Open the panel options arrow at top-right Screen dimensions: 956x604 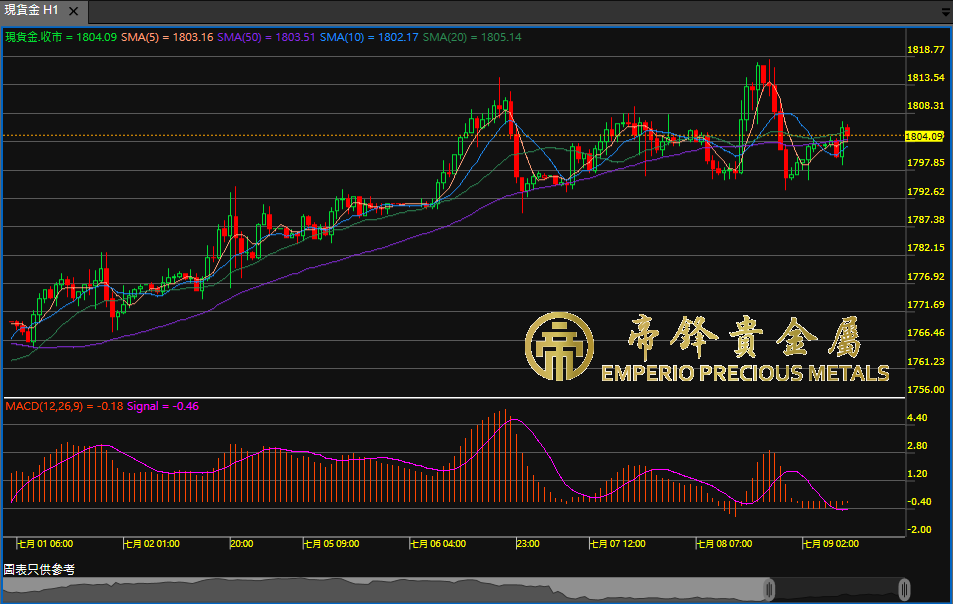click(945, 11)
